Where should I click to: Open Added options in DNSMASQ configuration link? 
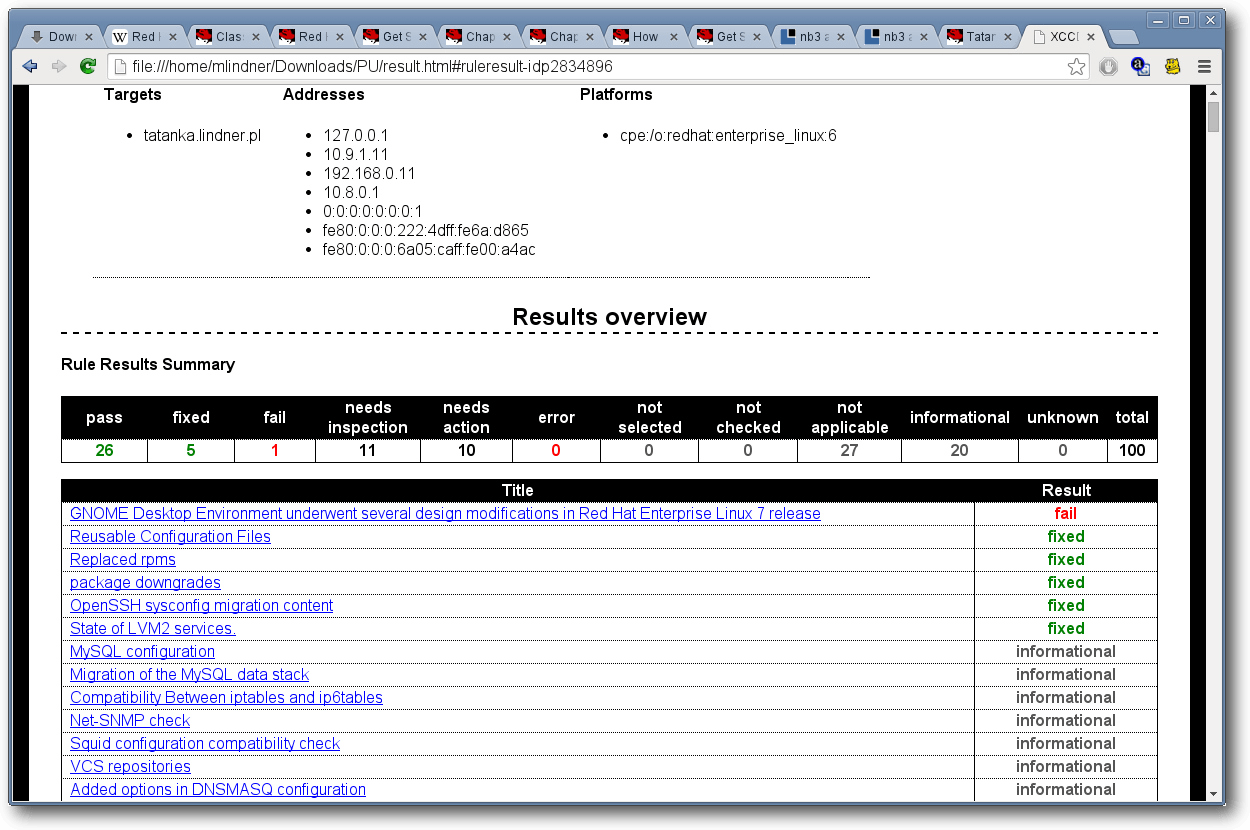(x=218, y=790)
